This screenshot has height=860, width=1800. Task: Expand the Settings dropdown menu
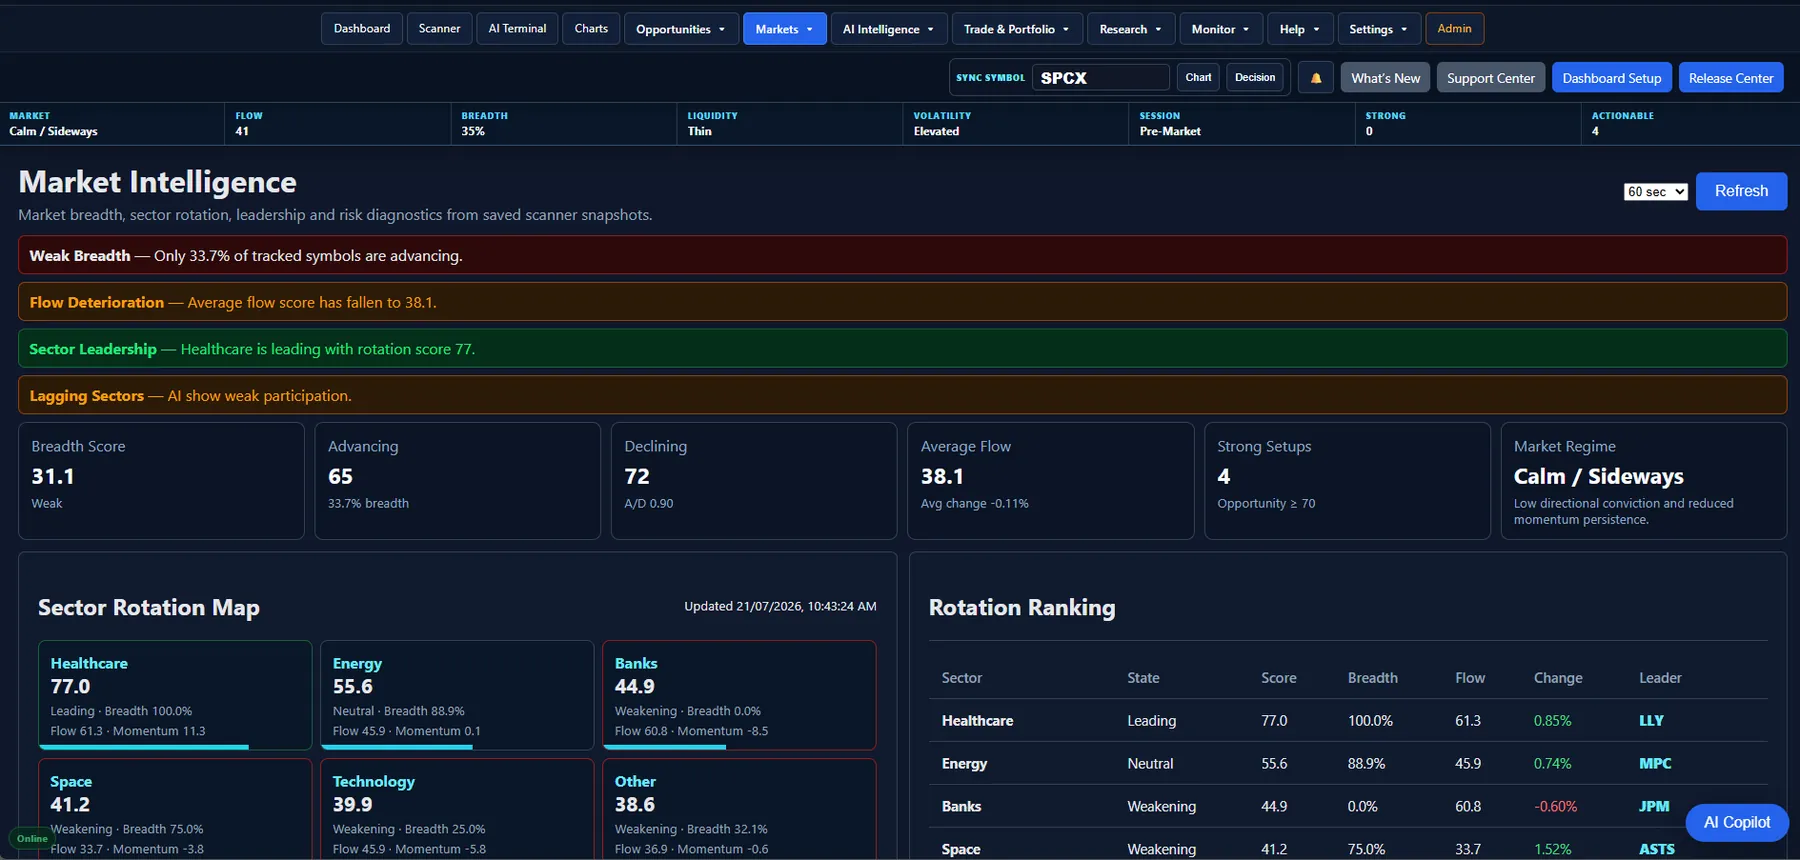pyautogui.click(x=1377, y=29)
